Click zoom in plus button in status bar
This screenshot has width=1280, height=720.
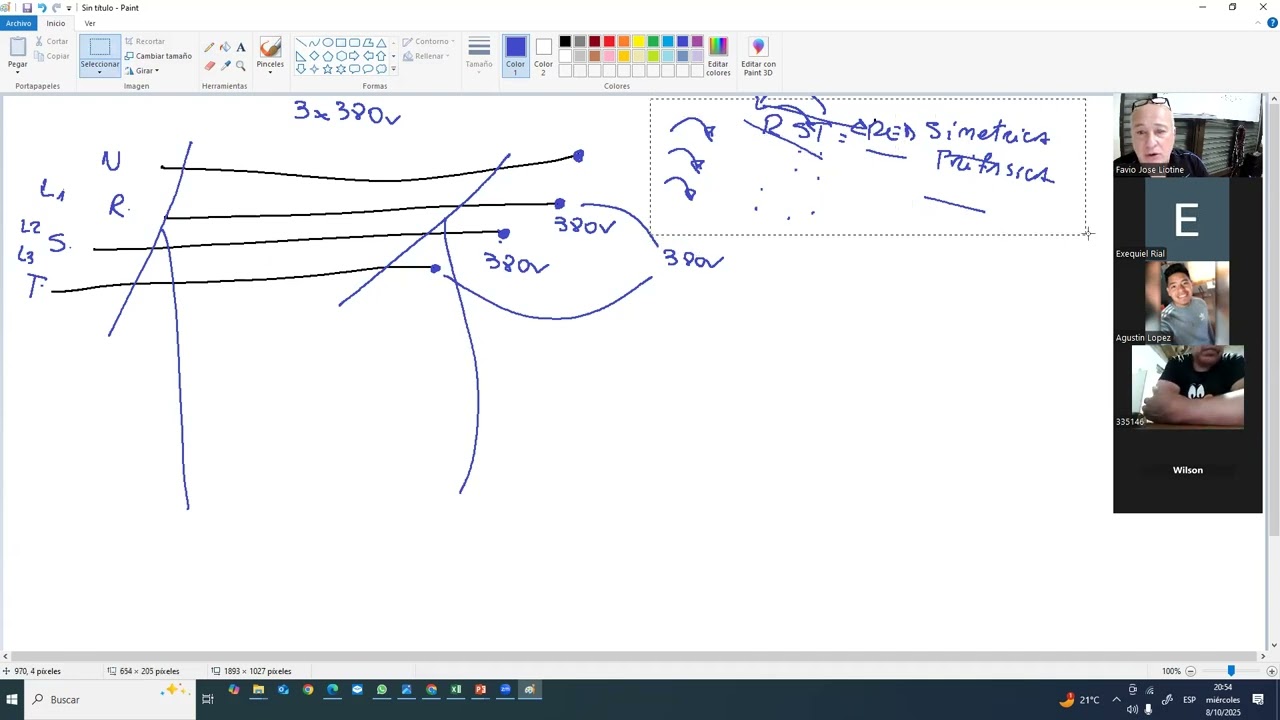click(1271, 671)
